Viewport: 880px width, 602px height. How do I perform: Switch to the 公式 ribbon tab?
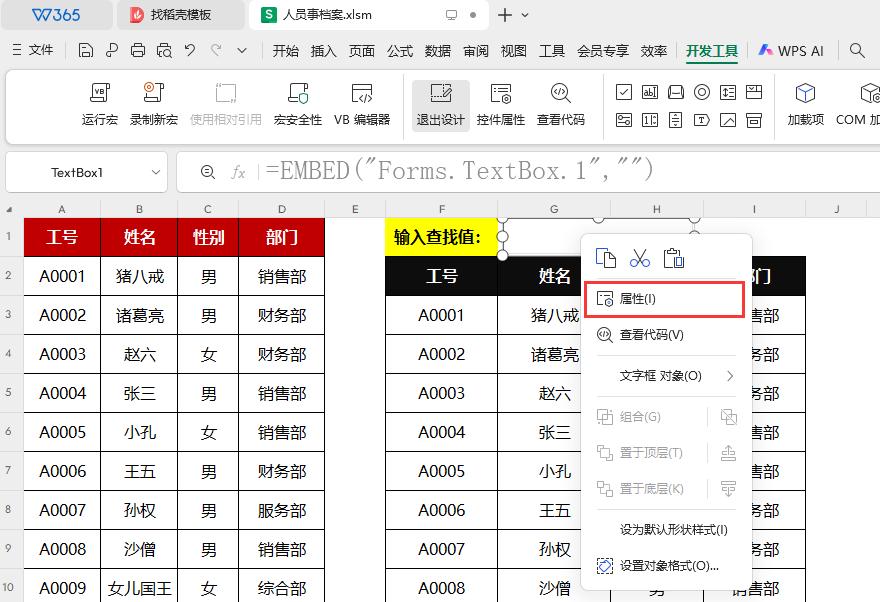pyautogui.click(x=400, y=51)
